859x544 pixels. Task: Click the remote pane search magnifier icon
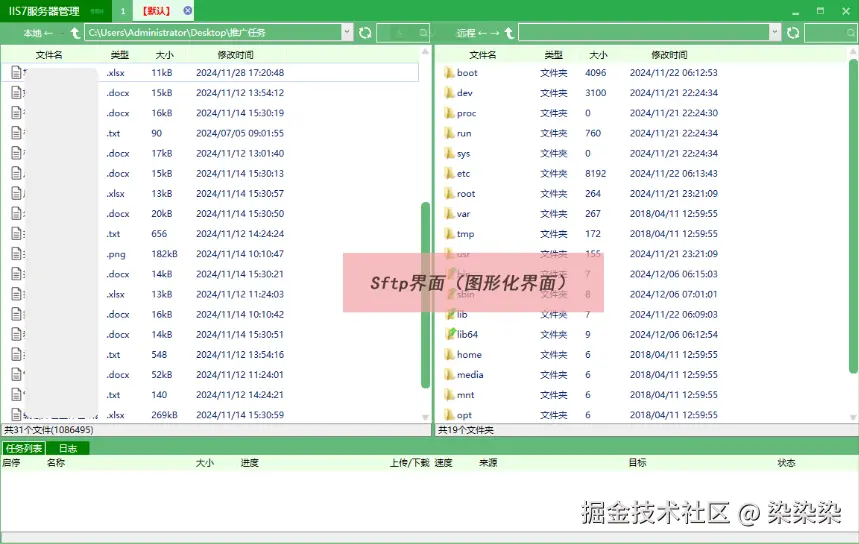(x=851, y=33)
